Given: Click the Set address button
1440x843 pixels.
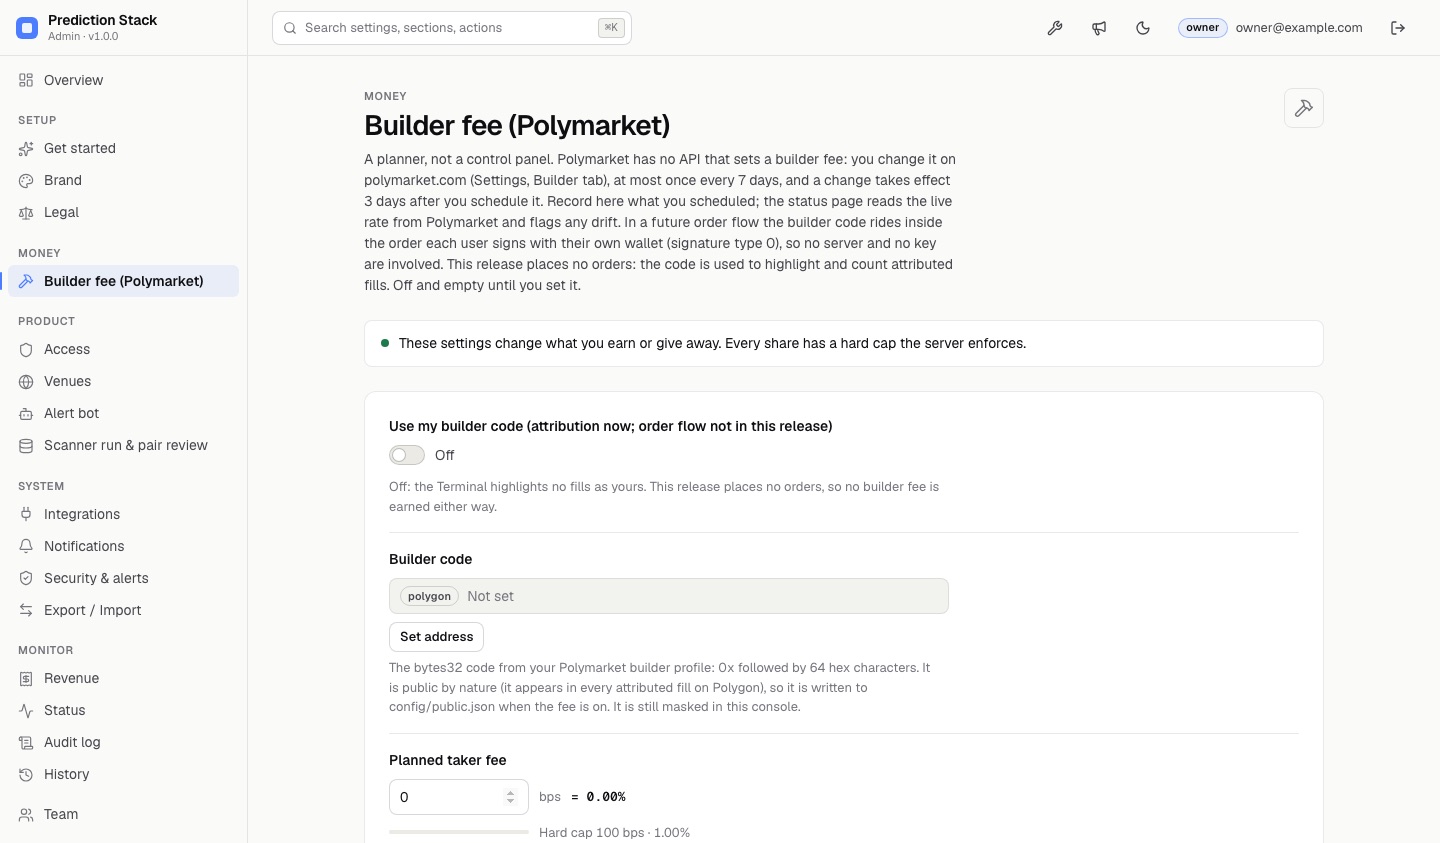Looking at the screenshot, I should [x=436, y=637].
